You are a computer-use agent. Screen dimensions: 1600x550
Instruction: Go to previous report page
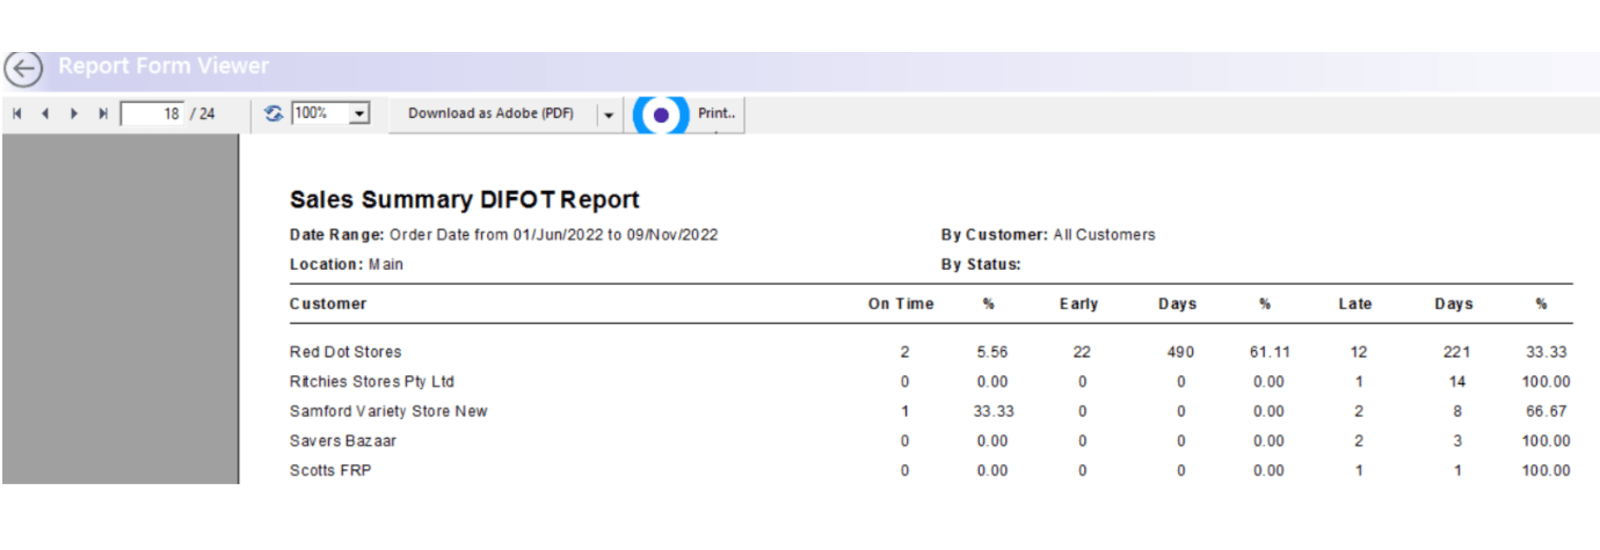45,114
